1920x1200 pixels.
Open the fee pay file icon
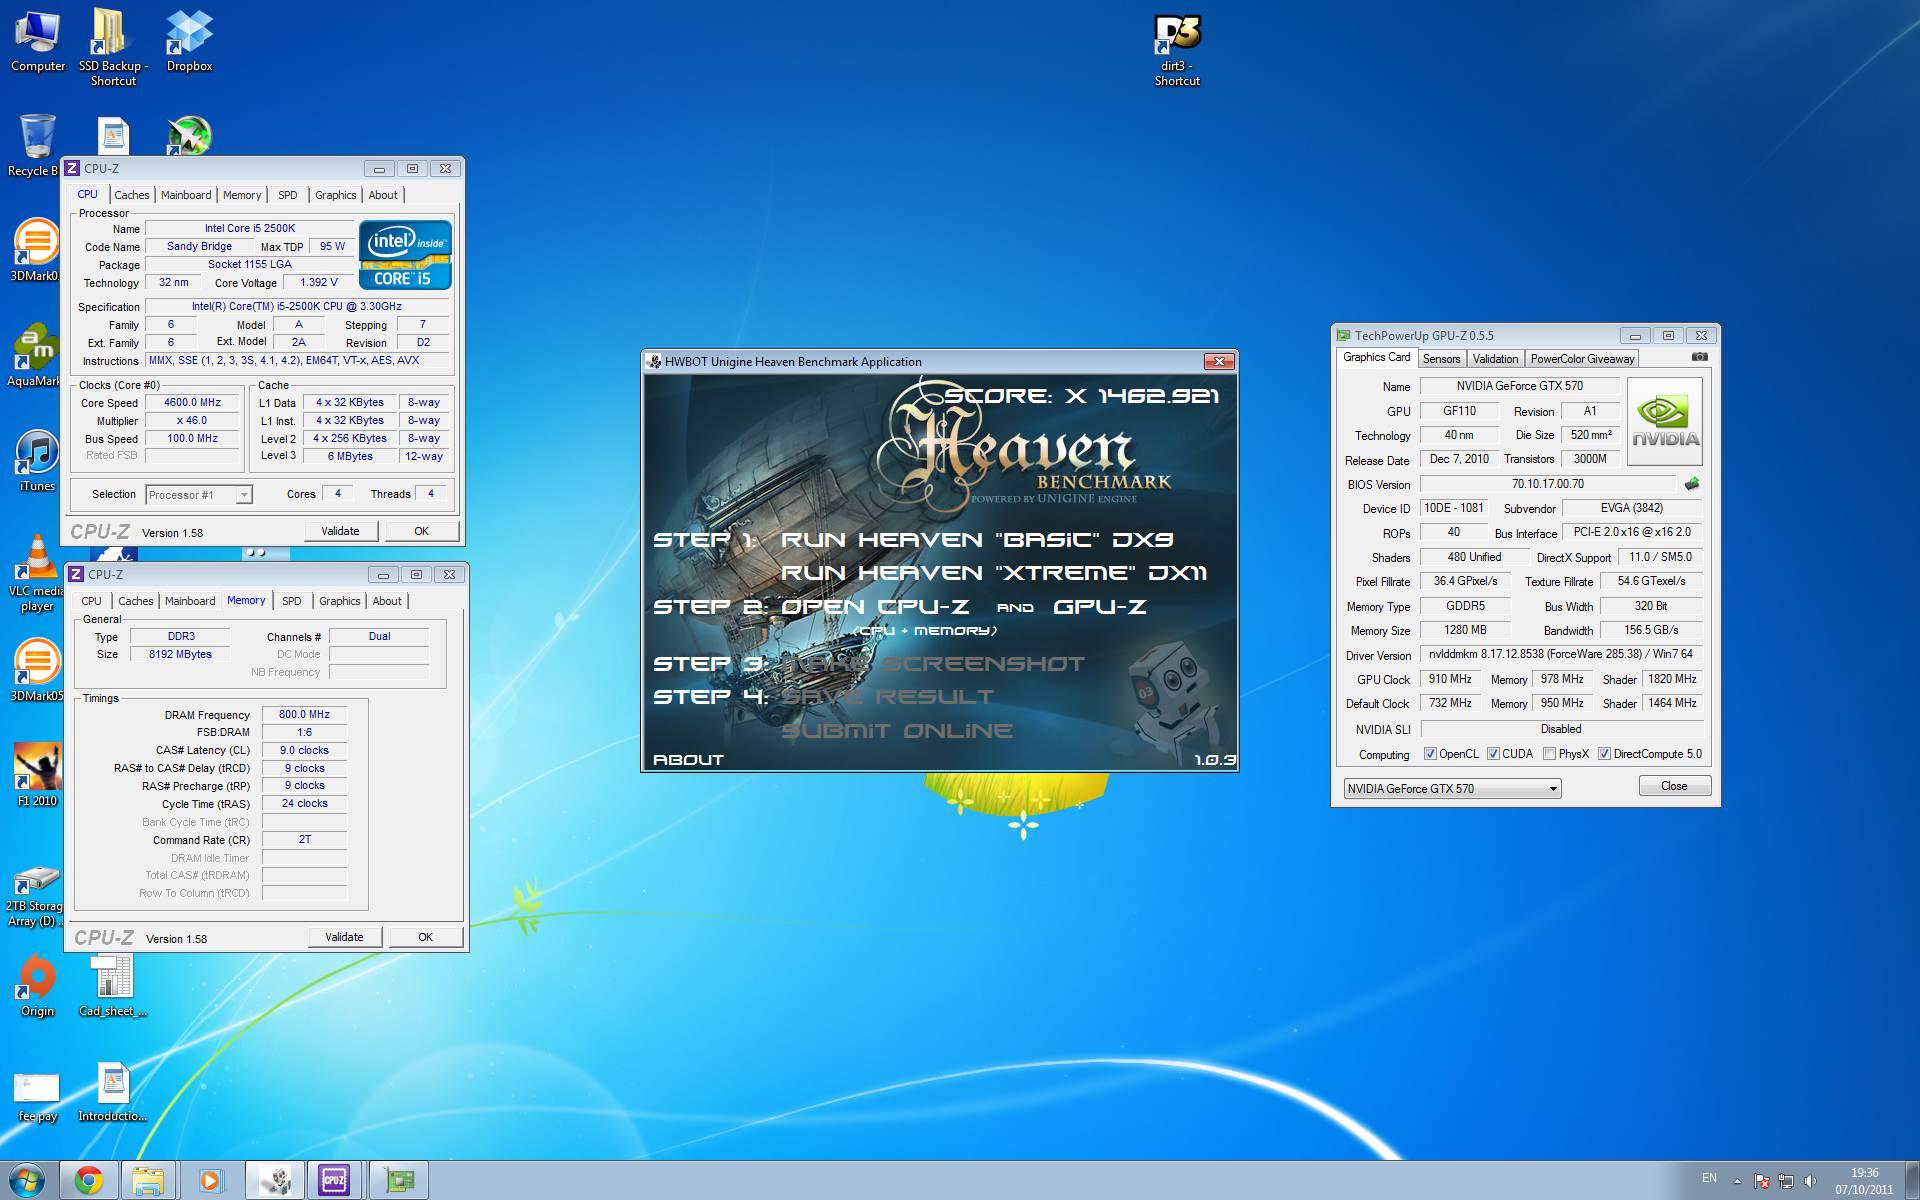click(37, 1097)
